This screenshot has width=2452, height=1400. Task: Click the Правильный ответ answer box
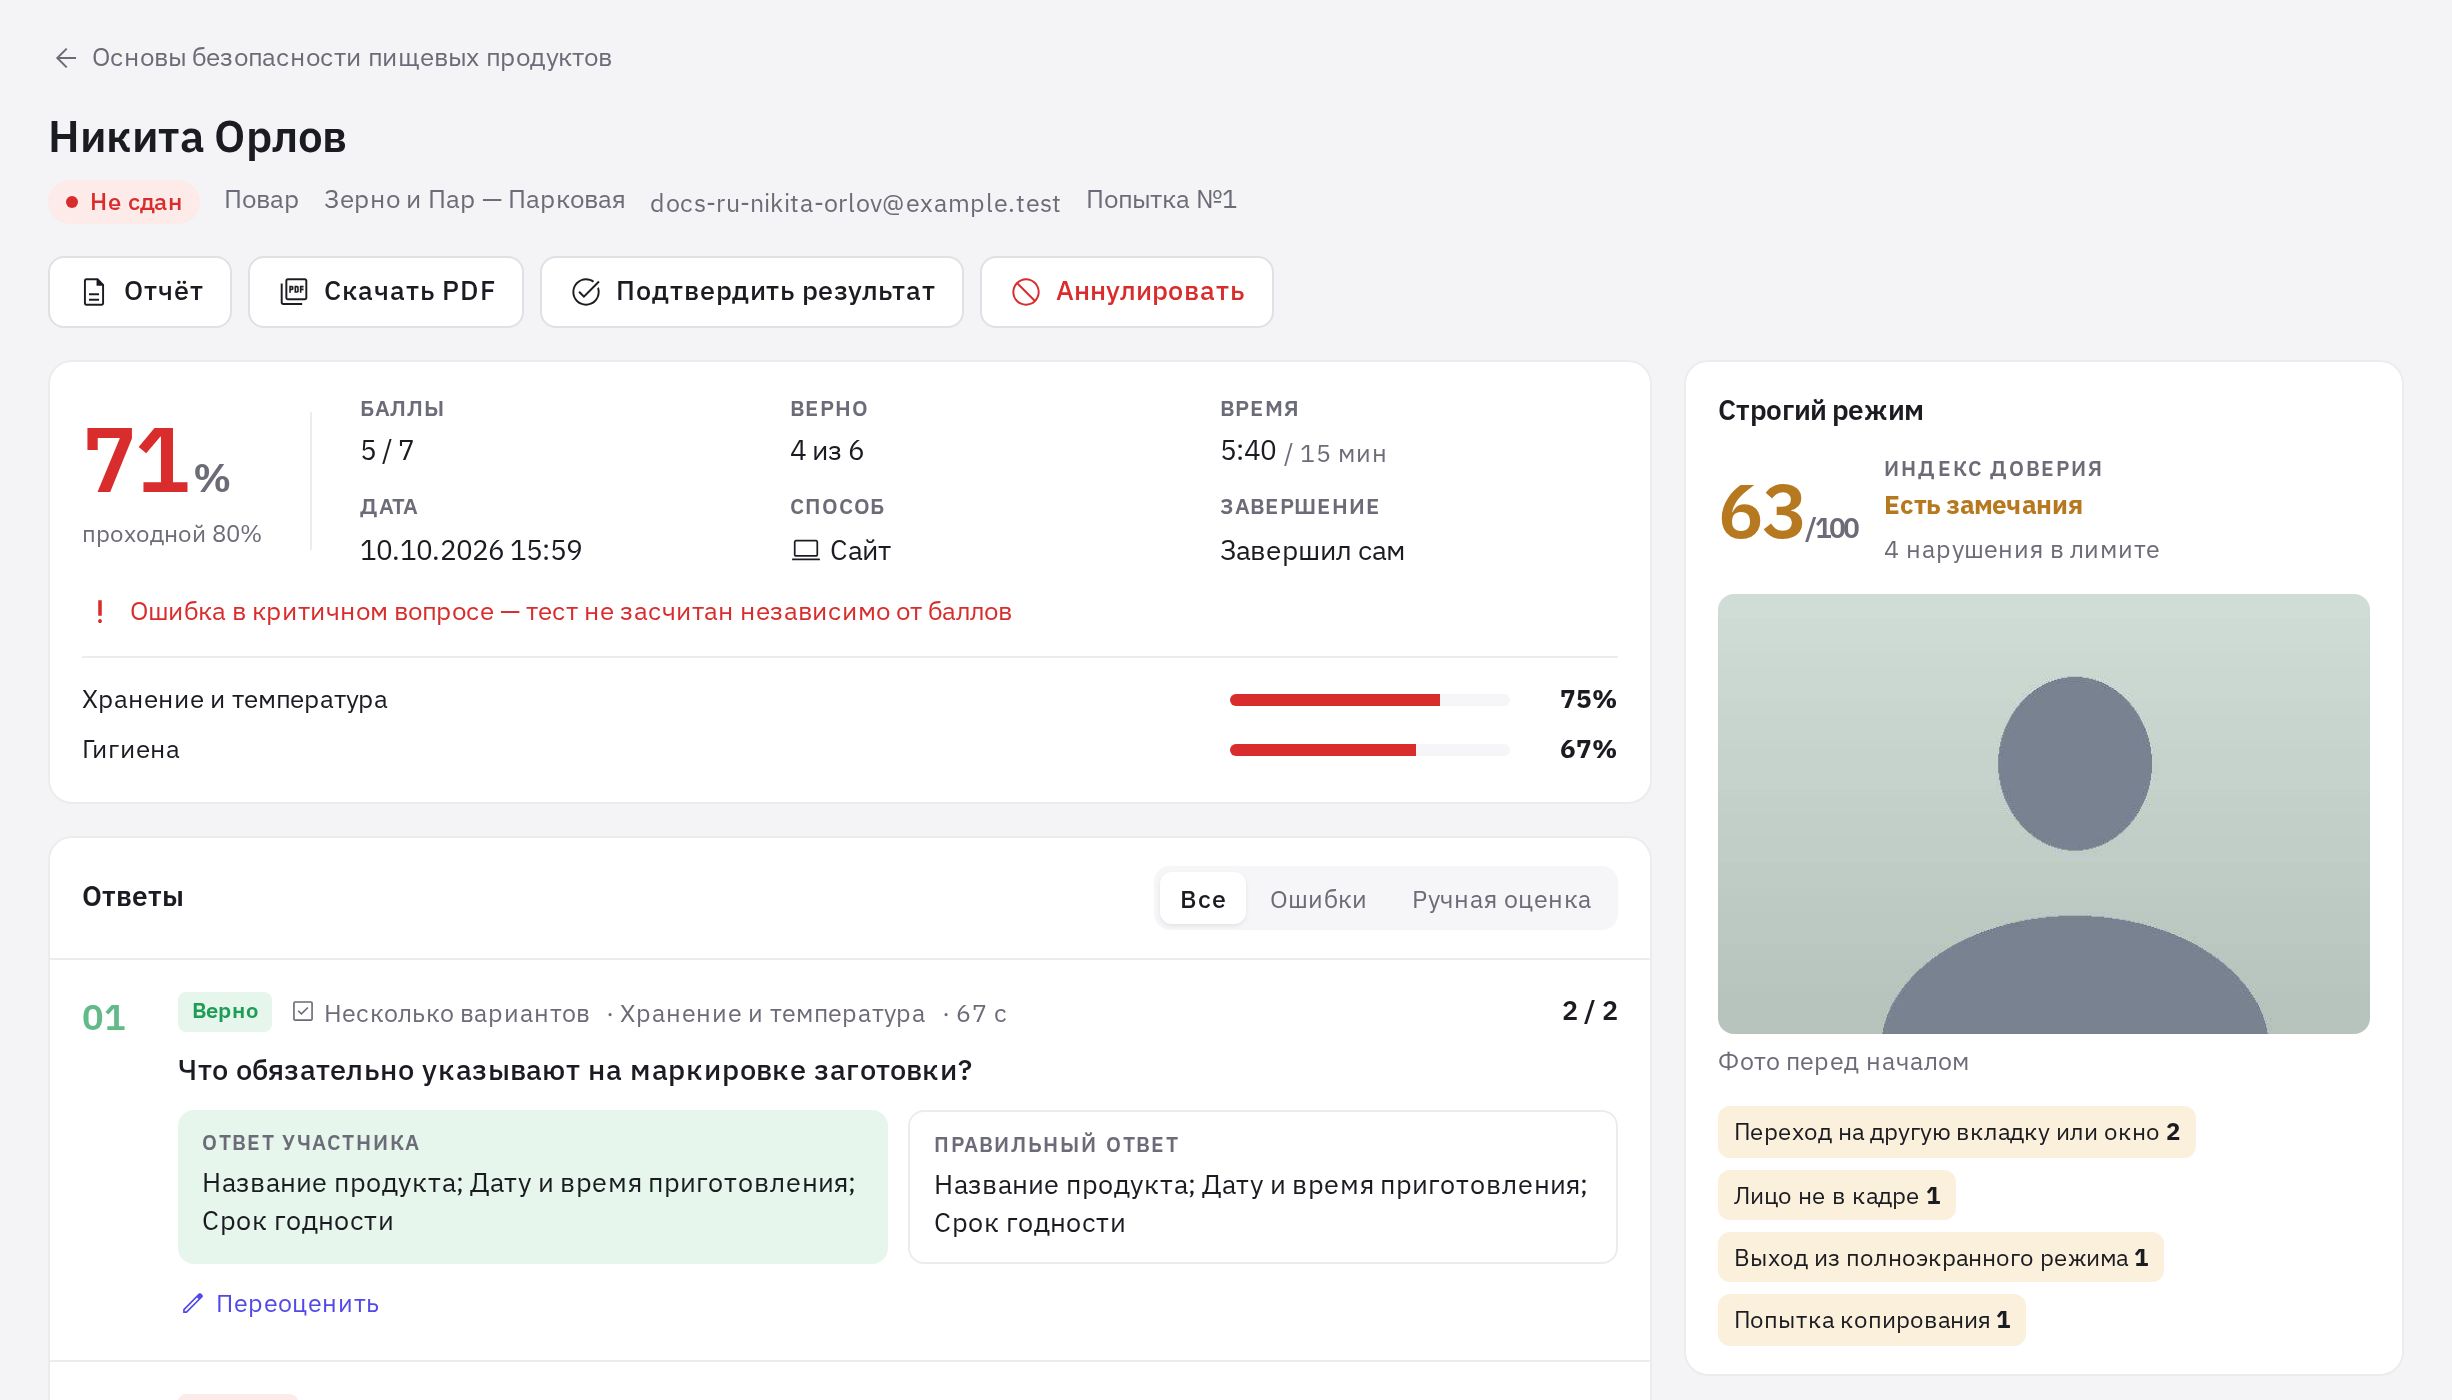pyautogui.click(x=1263, y=1187)
